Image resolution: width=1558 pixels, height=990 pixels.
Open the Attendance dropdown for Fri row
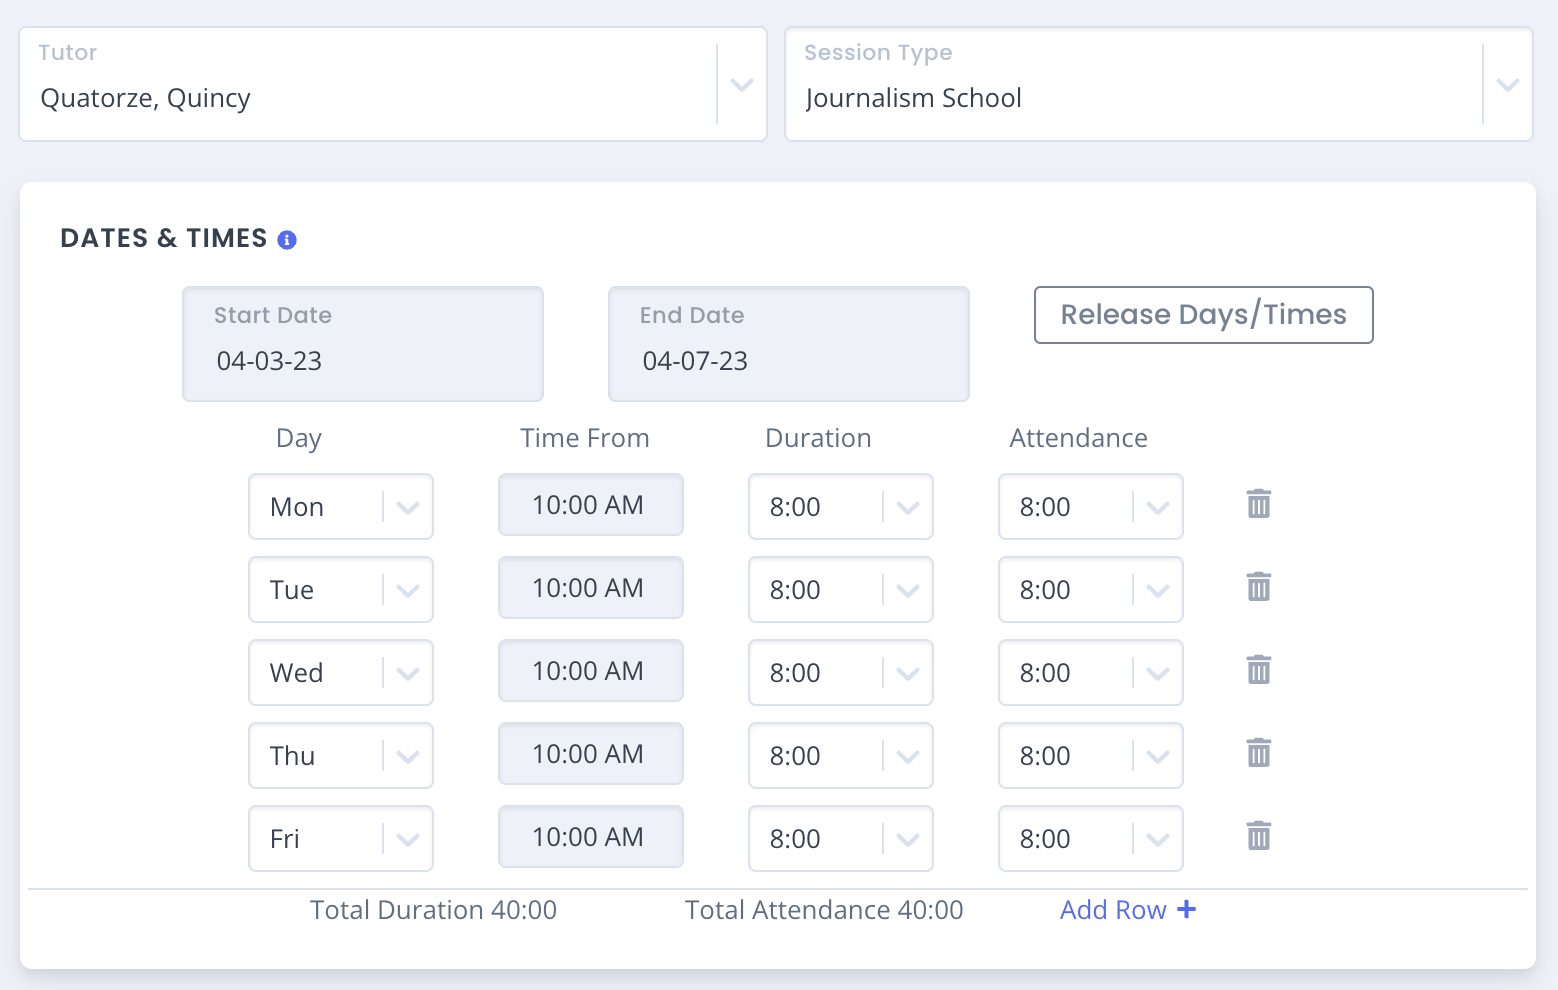click(x=1091, y=838)
